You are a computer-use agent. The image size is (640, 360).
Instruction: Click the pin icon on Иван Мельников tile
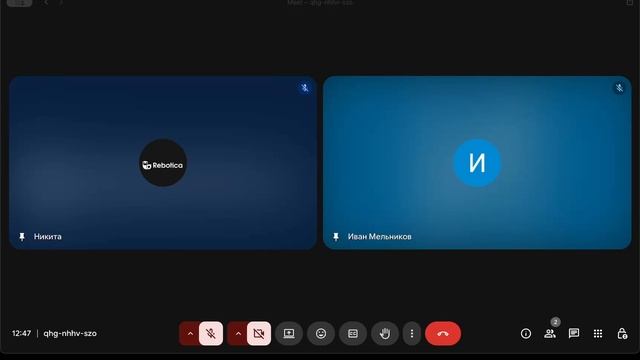(336, 236)
